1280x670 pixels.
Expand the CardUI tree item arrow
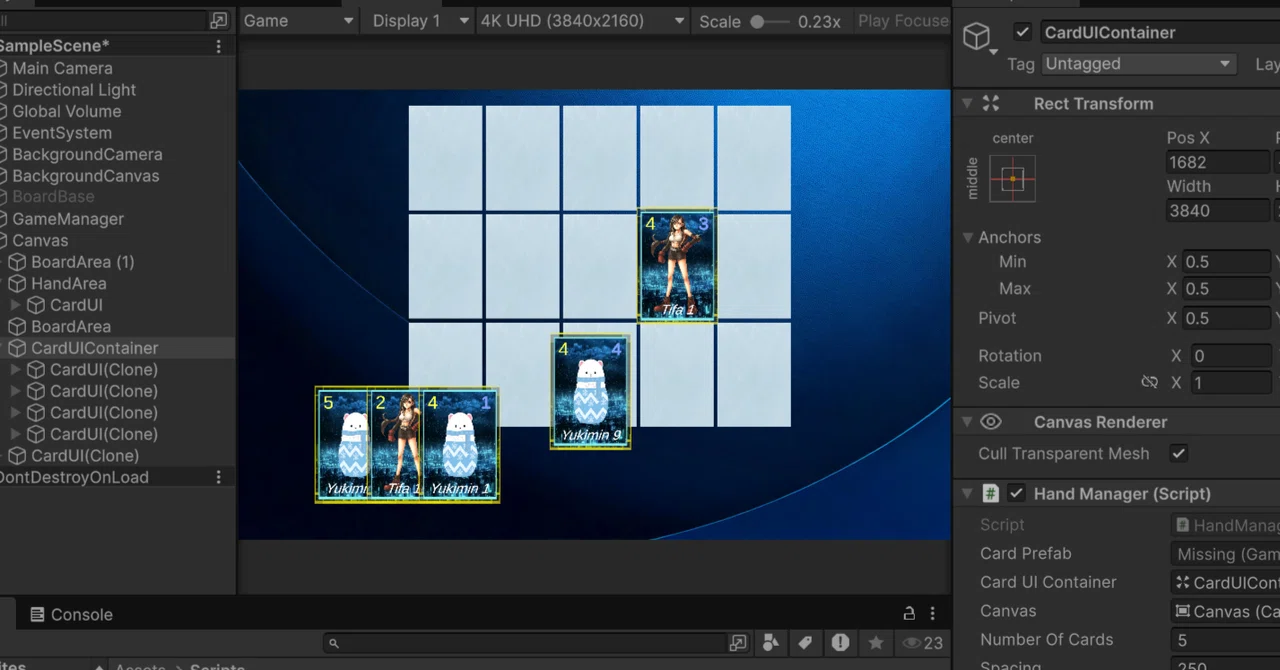15,305
